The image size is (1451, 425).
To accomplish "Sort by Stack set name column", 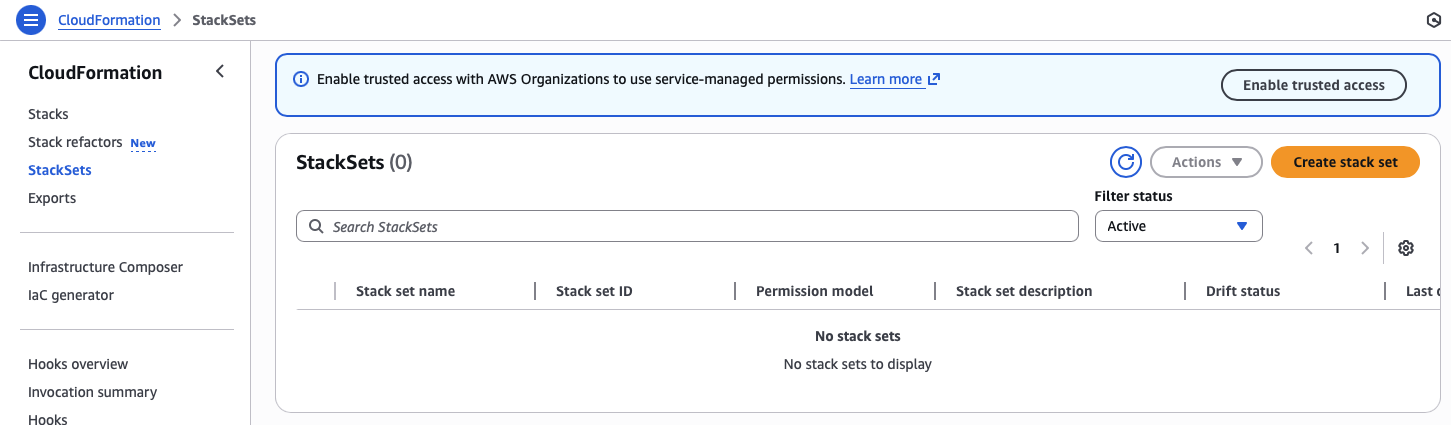I will [405, 291].
